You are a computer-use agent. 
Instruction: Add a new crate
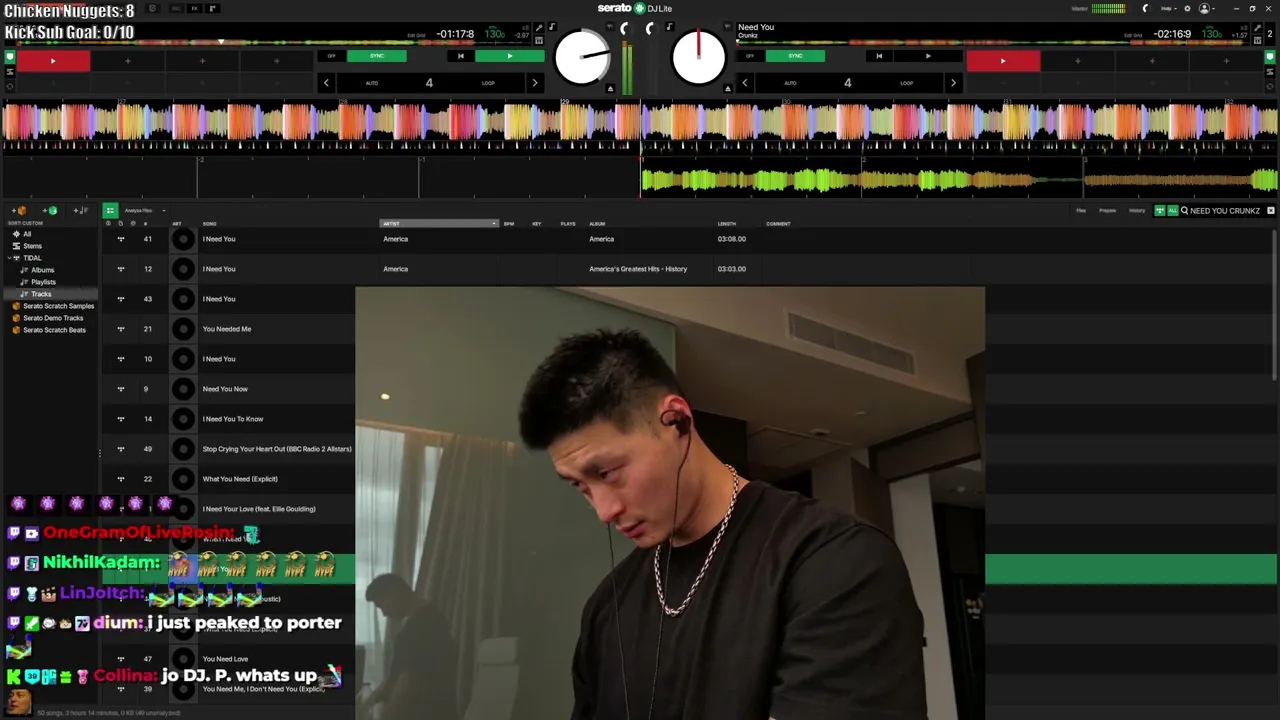coord(19,211)
